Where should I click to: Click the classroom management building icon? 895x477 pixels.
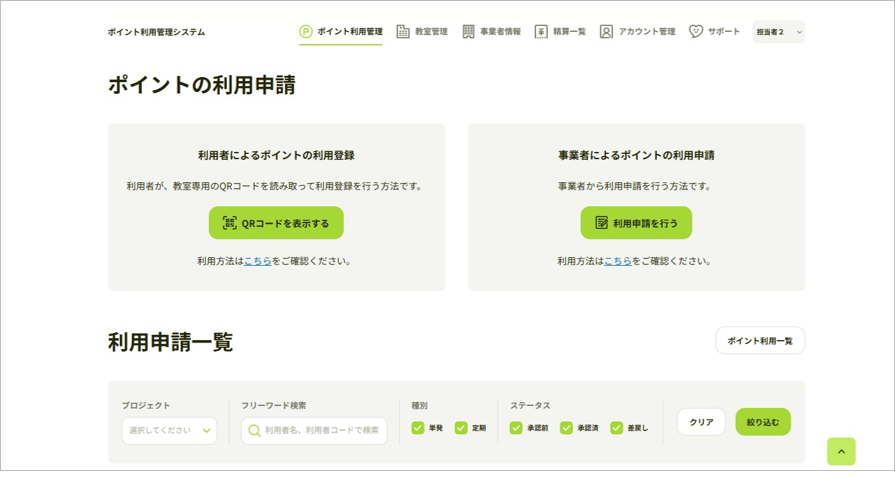point(403,32)
